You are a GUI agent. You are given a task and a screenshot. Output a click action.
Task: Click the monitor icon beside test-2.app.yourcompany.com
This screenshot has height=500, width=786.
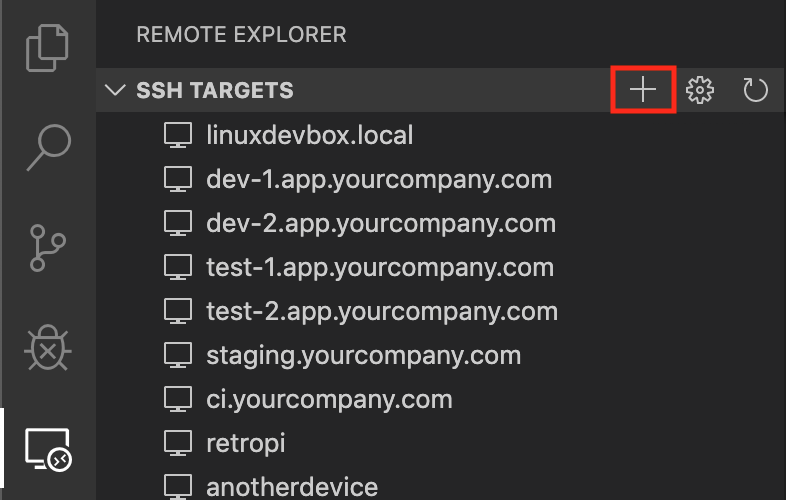[178, 311]
